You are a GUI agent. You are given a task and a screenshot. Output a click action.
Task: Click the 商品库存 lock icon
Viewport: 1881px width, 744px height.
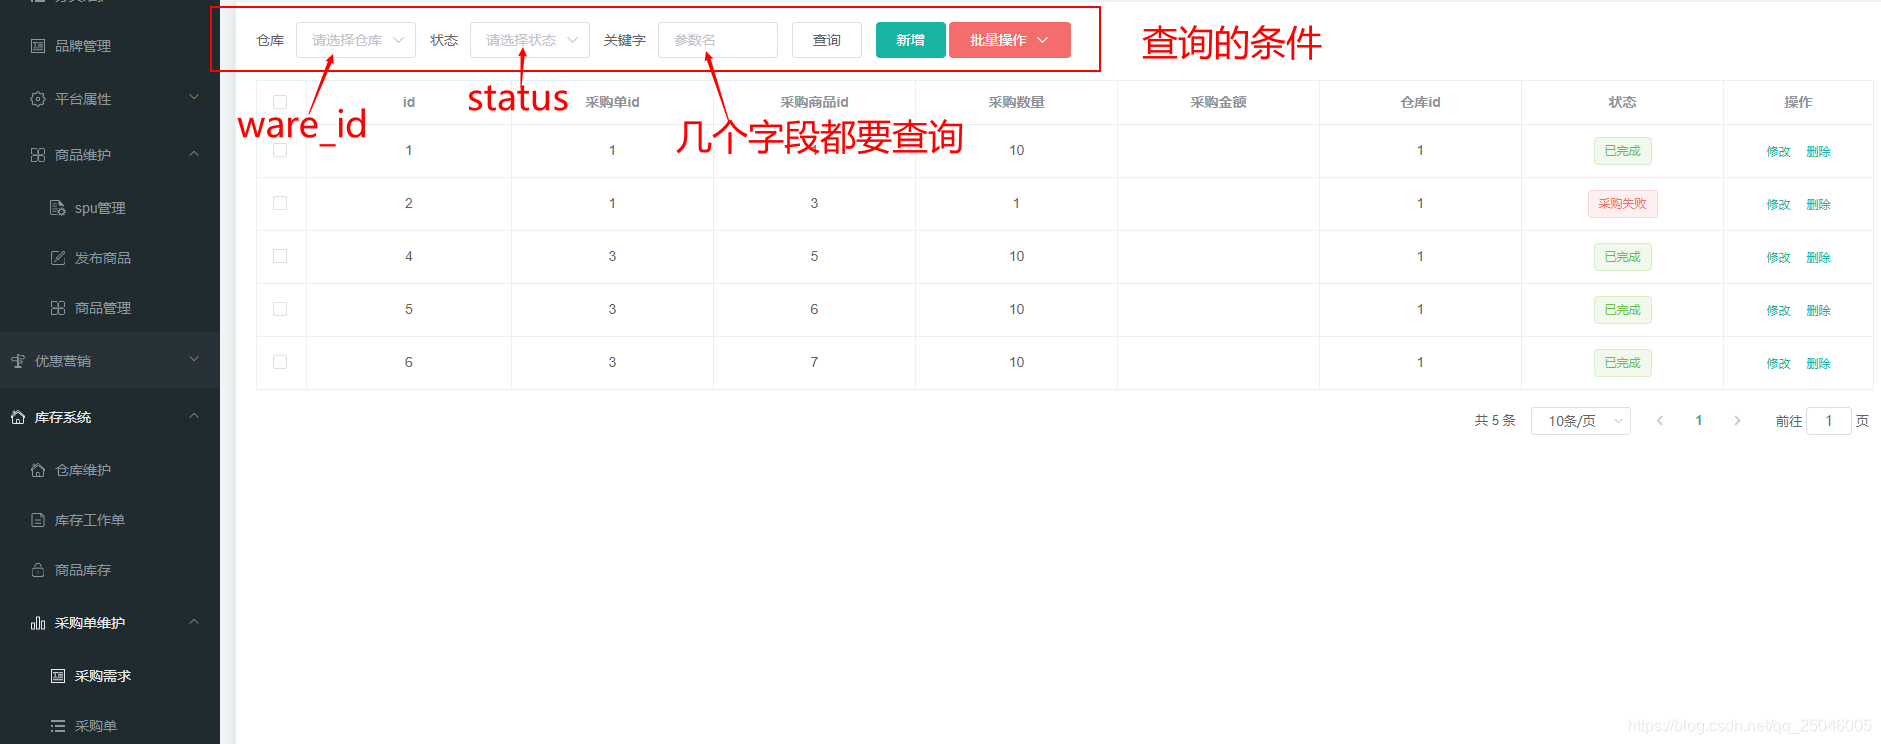pos(38,570)
